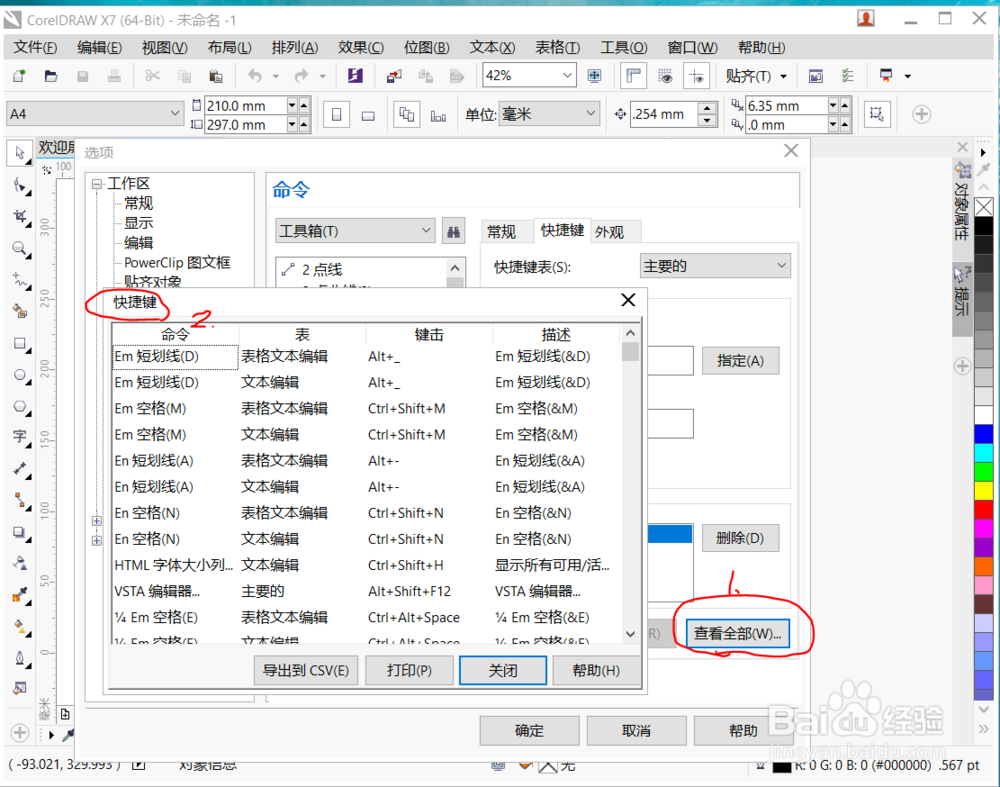Select the PowerClip 图文框 tree item
This screenshot has height=787, width=1000.
coord(177,263)
